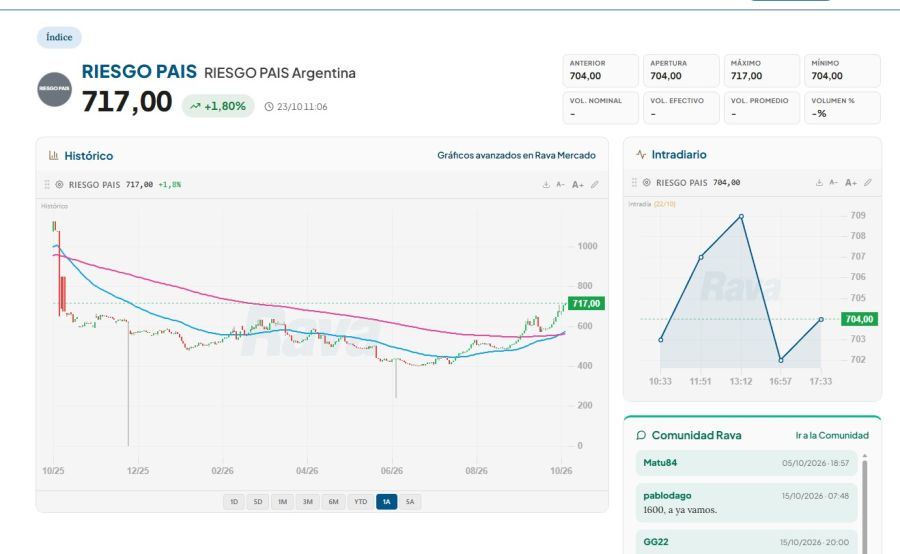Open the Ir a la Comunidad link

[x=832, y=435]
